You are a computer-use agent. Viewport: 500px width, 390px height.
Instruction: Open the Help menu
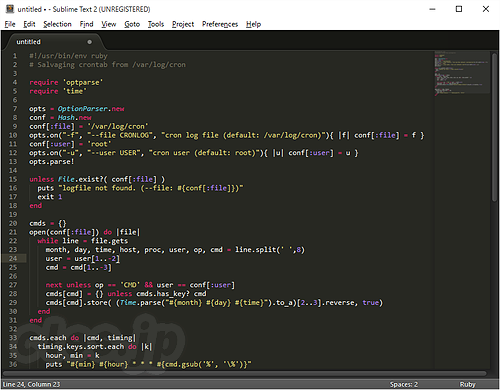(253, 24)
